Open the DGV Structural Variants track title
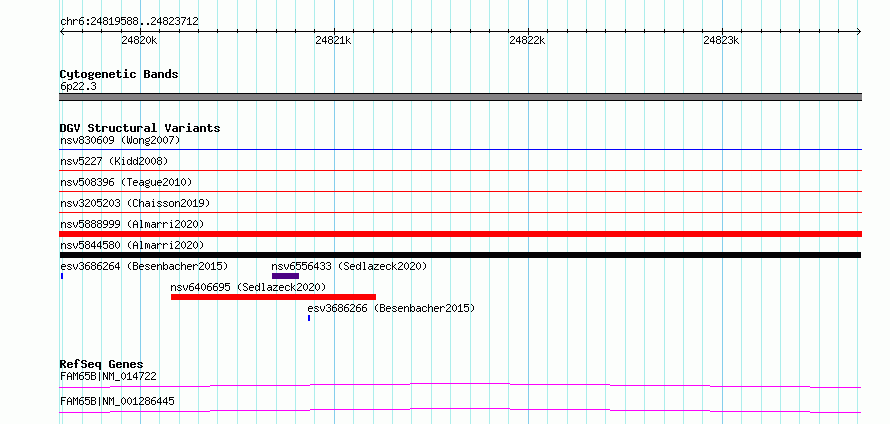 pyautogui.click(x=140, y=128)
